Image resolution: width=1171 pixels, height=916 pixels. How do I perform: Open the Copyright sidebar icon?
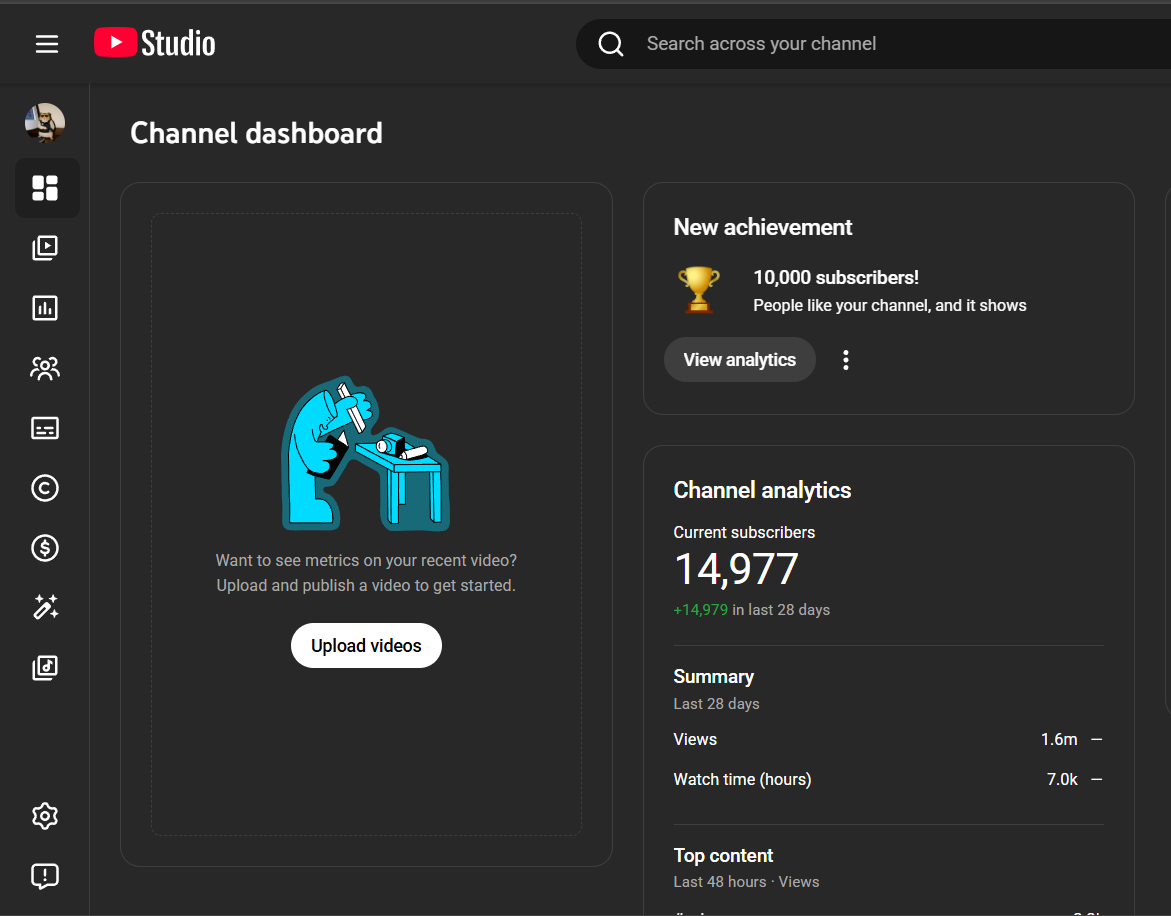45,488
